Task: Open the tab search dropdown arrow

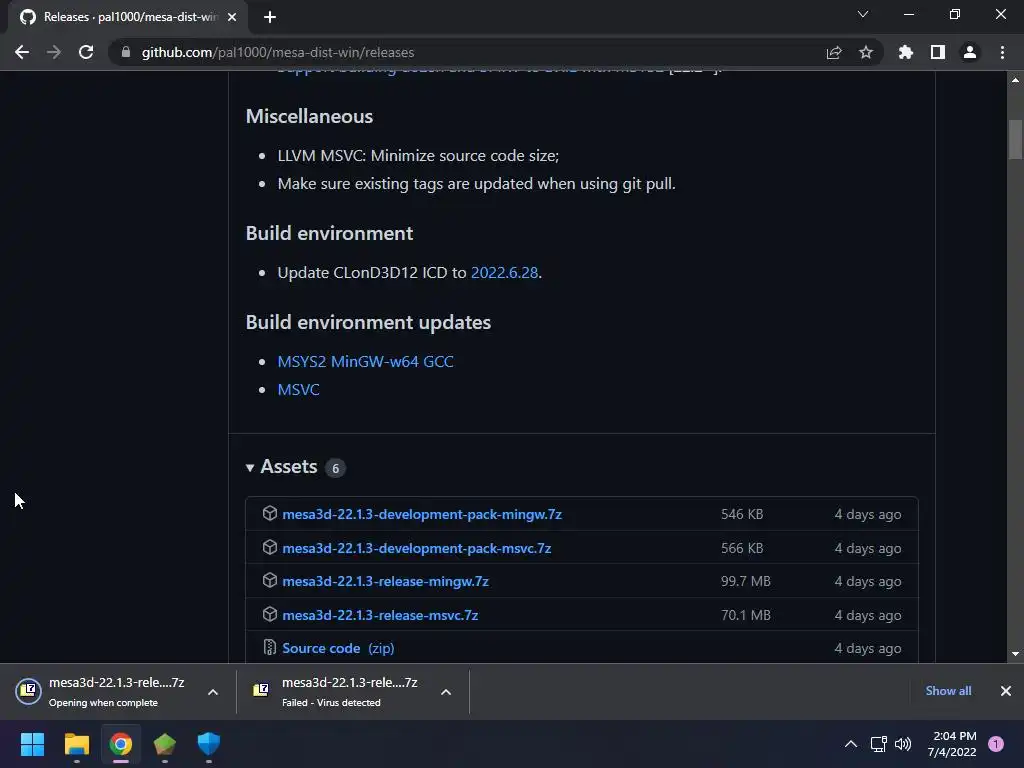Action: pyautogui.click(x=863, y=14)
